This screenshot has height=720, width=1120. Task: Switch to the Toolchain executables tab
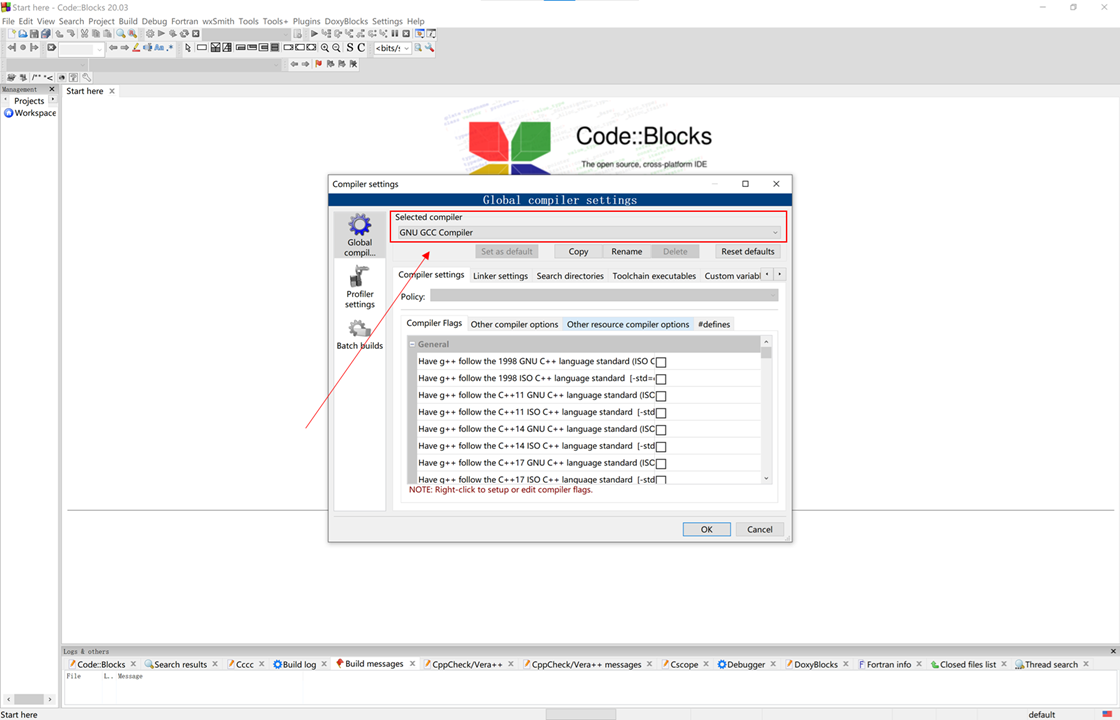pos(654,276)
